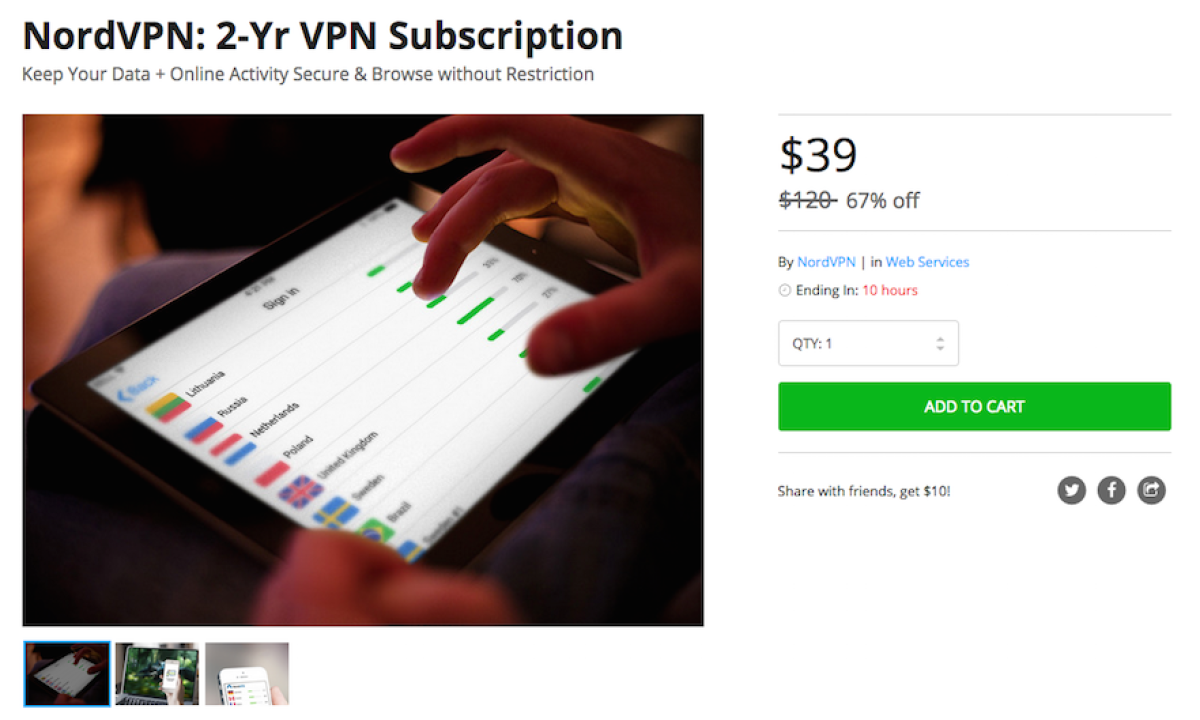Click the NordVPN: 2-Yr VPN Subscription heading
The image size is (1200, 720).
tap(323, 35)
